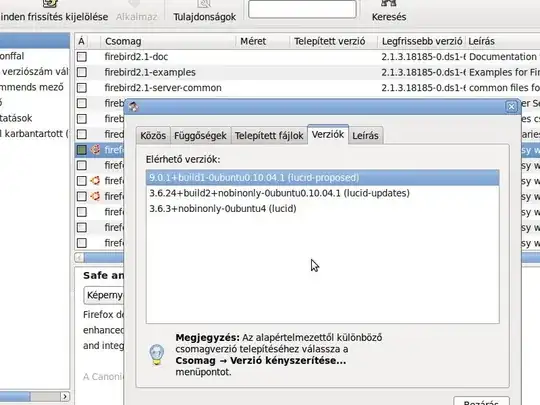The width and height of the screenshot is (540, 405).
Task: Toggle checkbox for firebird2.1-examples package
Action: coord(82,72)
